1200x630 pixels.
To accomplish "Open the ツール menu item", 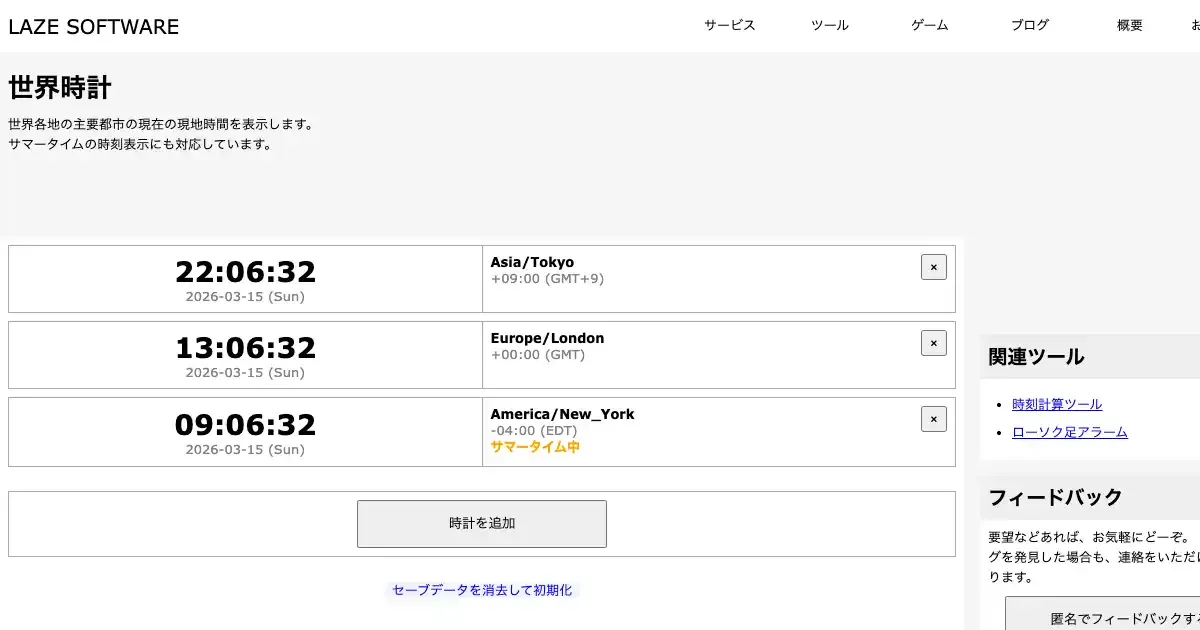I will click(829, 26).
